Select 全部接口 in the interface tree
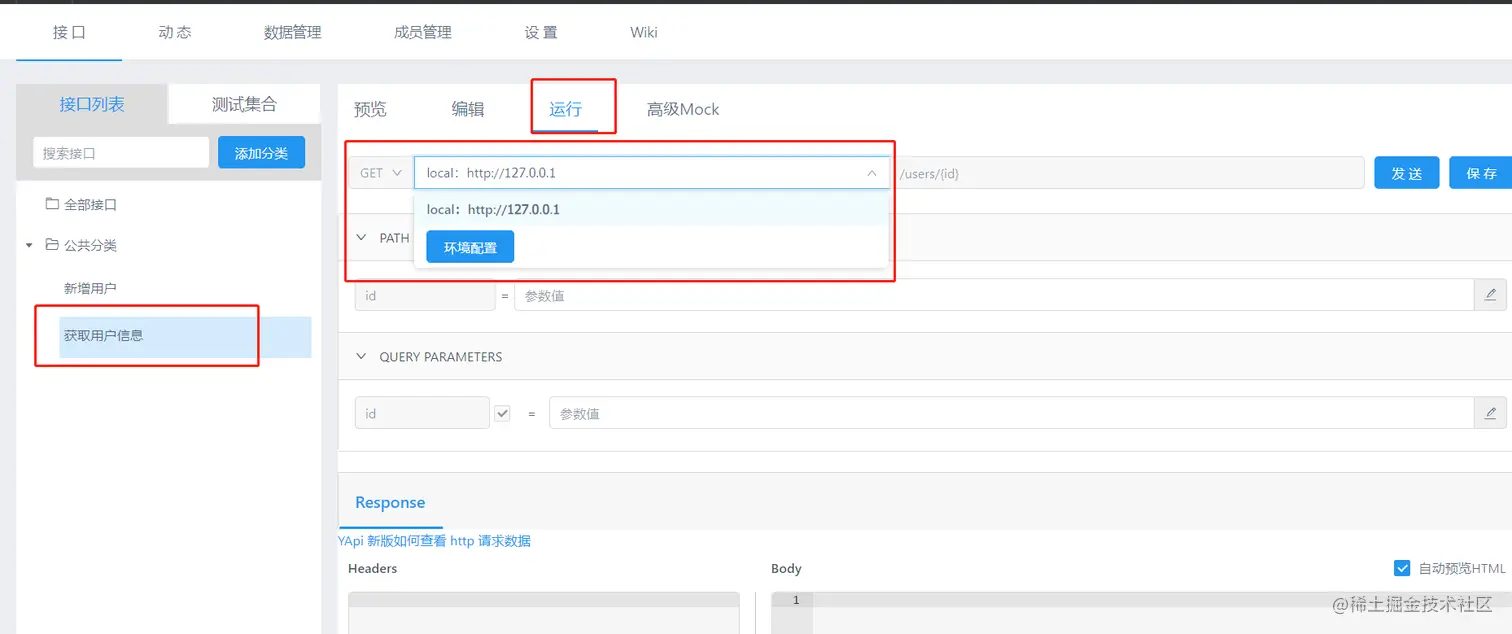Screen dimensions: 1512x634 [x=91, y=204]
